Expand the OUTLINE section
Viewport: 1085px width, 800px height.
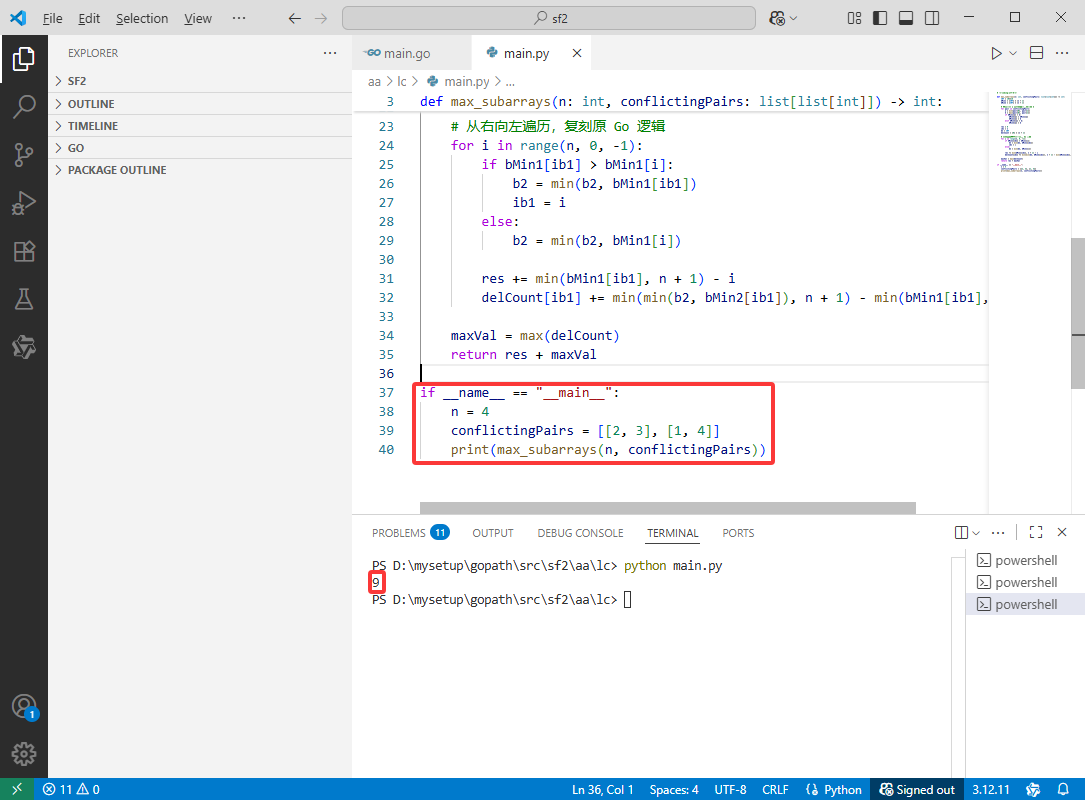pos(200,104)
